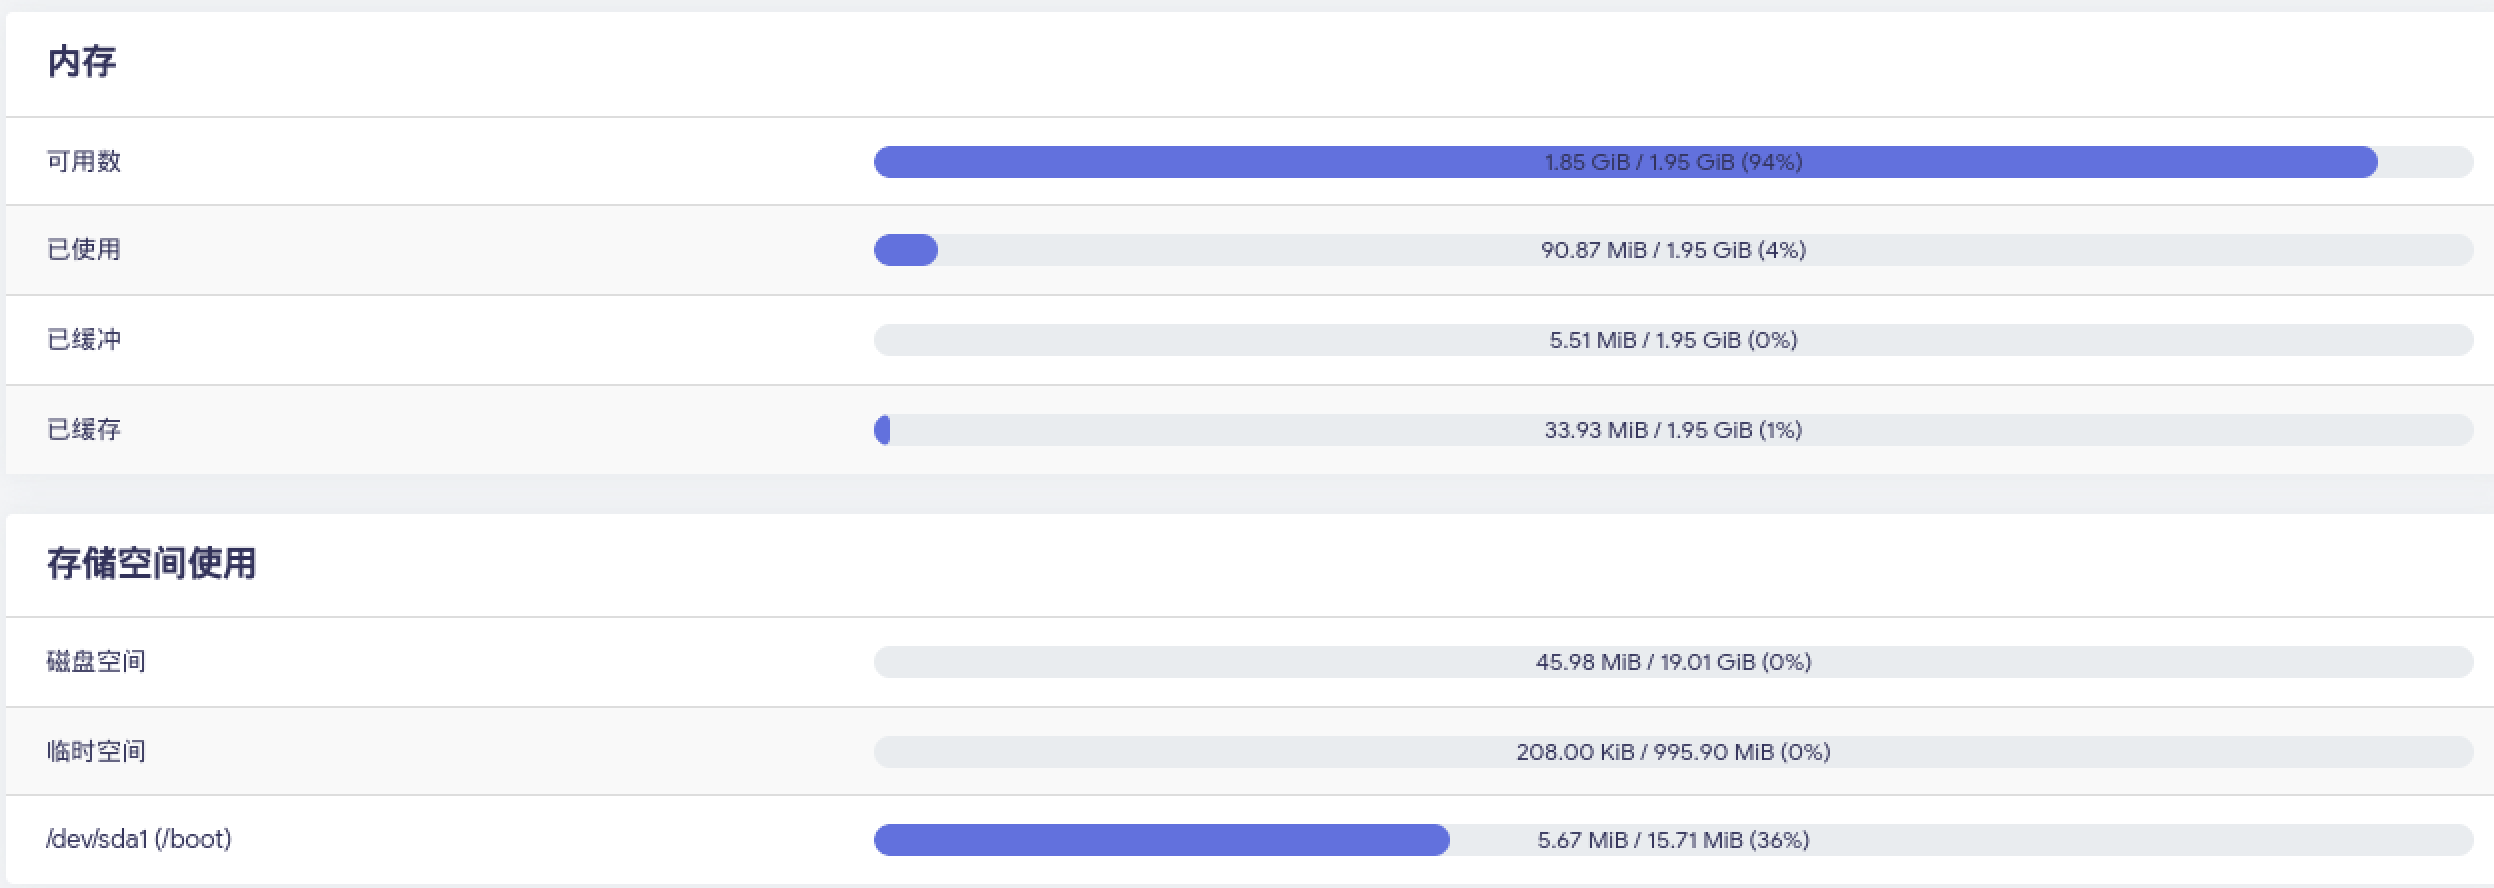Select the 临时空间 row label
Image resolution: width=2494 pixels, height=888 pixels.
[x=96, y=752]
